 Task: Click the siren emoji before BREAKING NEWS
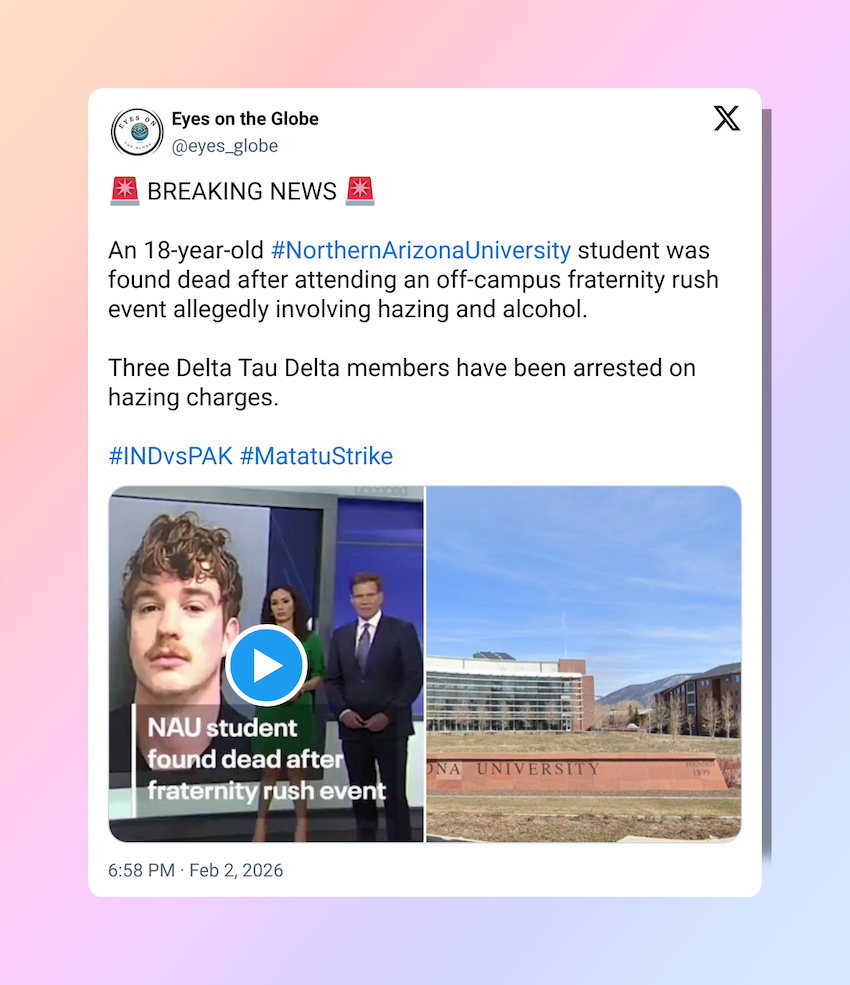(x=124, y=191)
